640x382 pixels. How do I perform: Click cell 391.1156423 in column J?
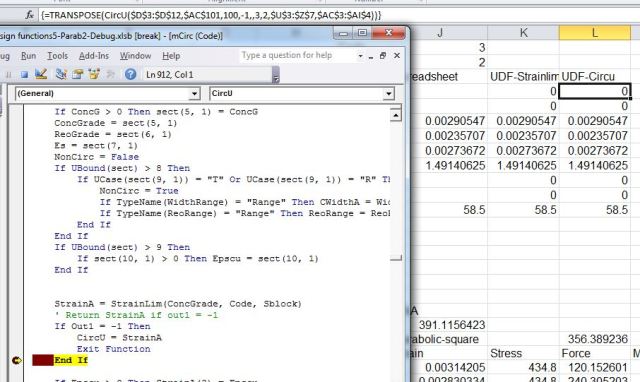[x=449, y=325]
